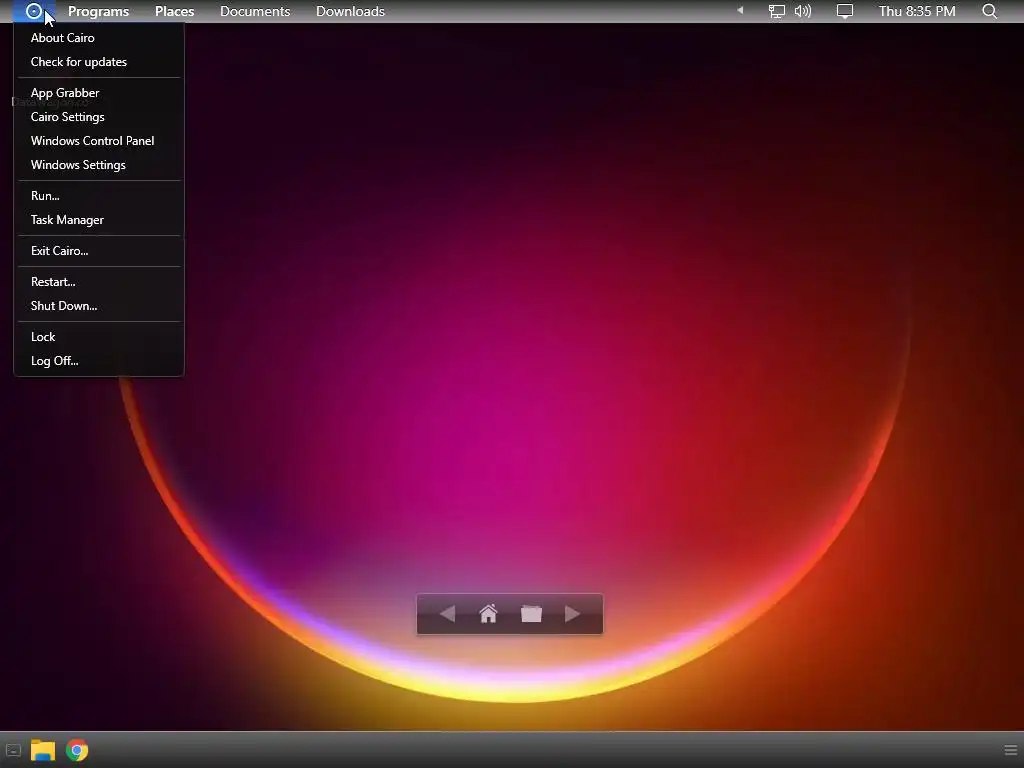Toggle the desktop overlay taskbar button
Screen dimensions: 1024x768
coord(13,751)
